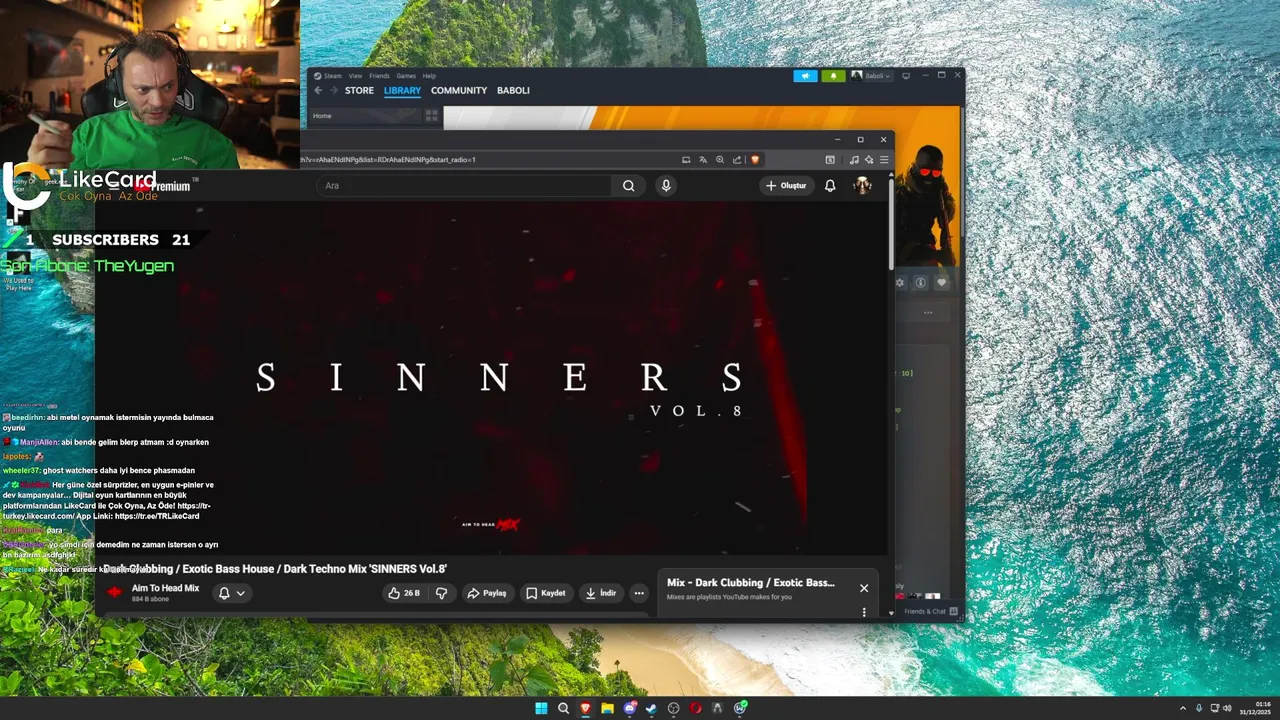Show hidden system tray icons chevron
This screenshot has width=1280, height=720.
point(1183,708)
